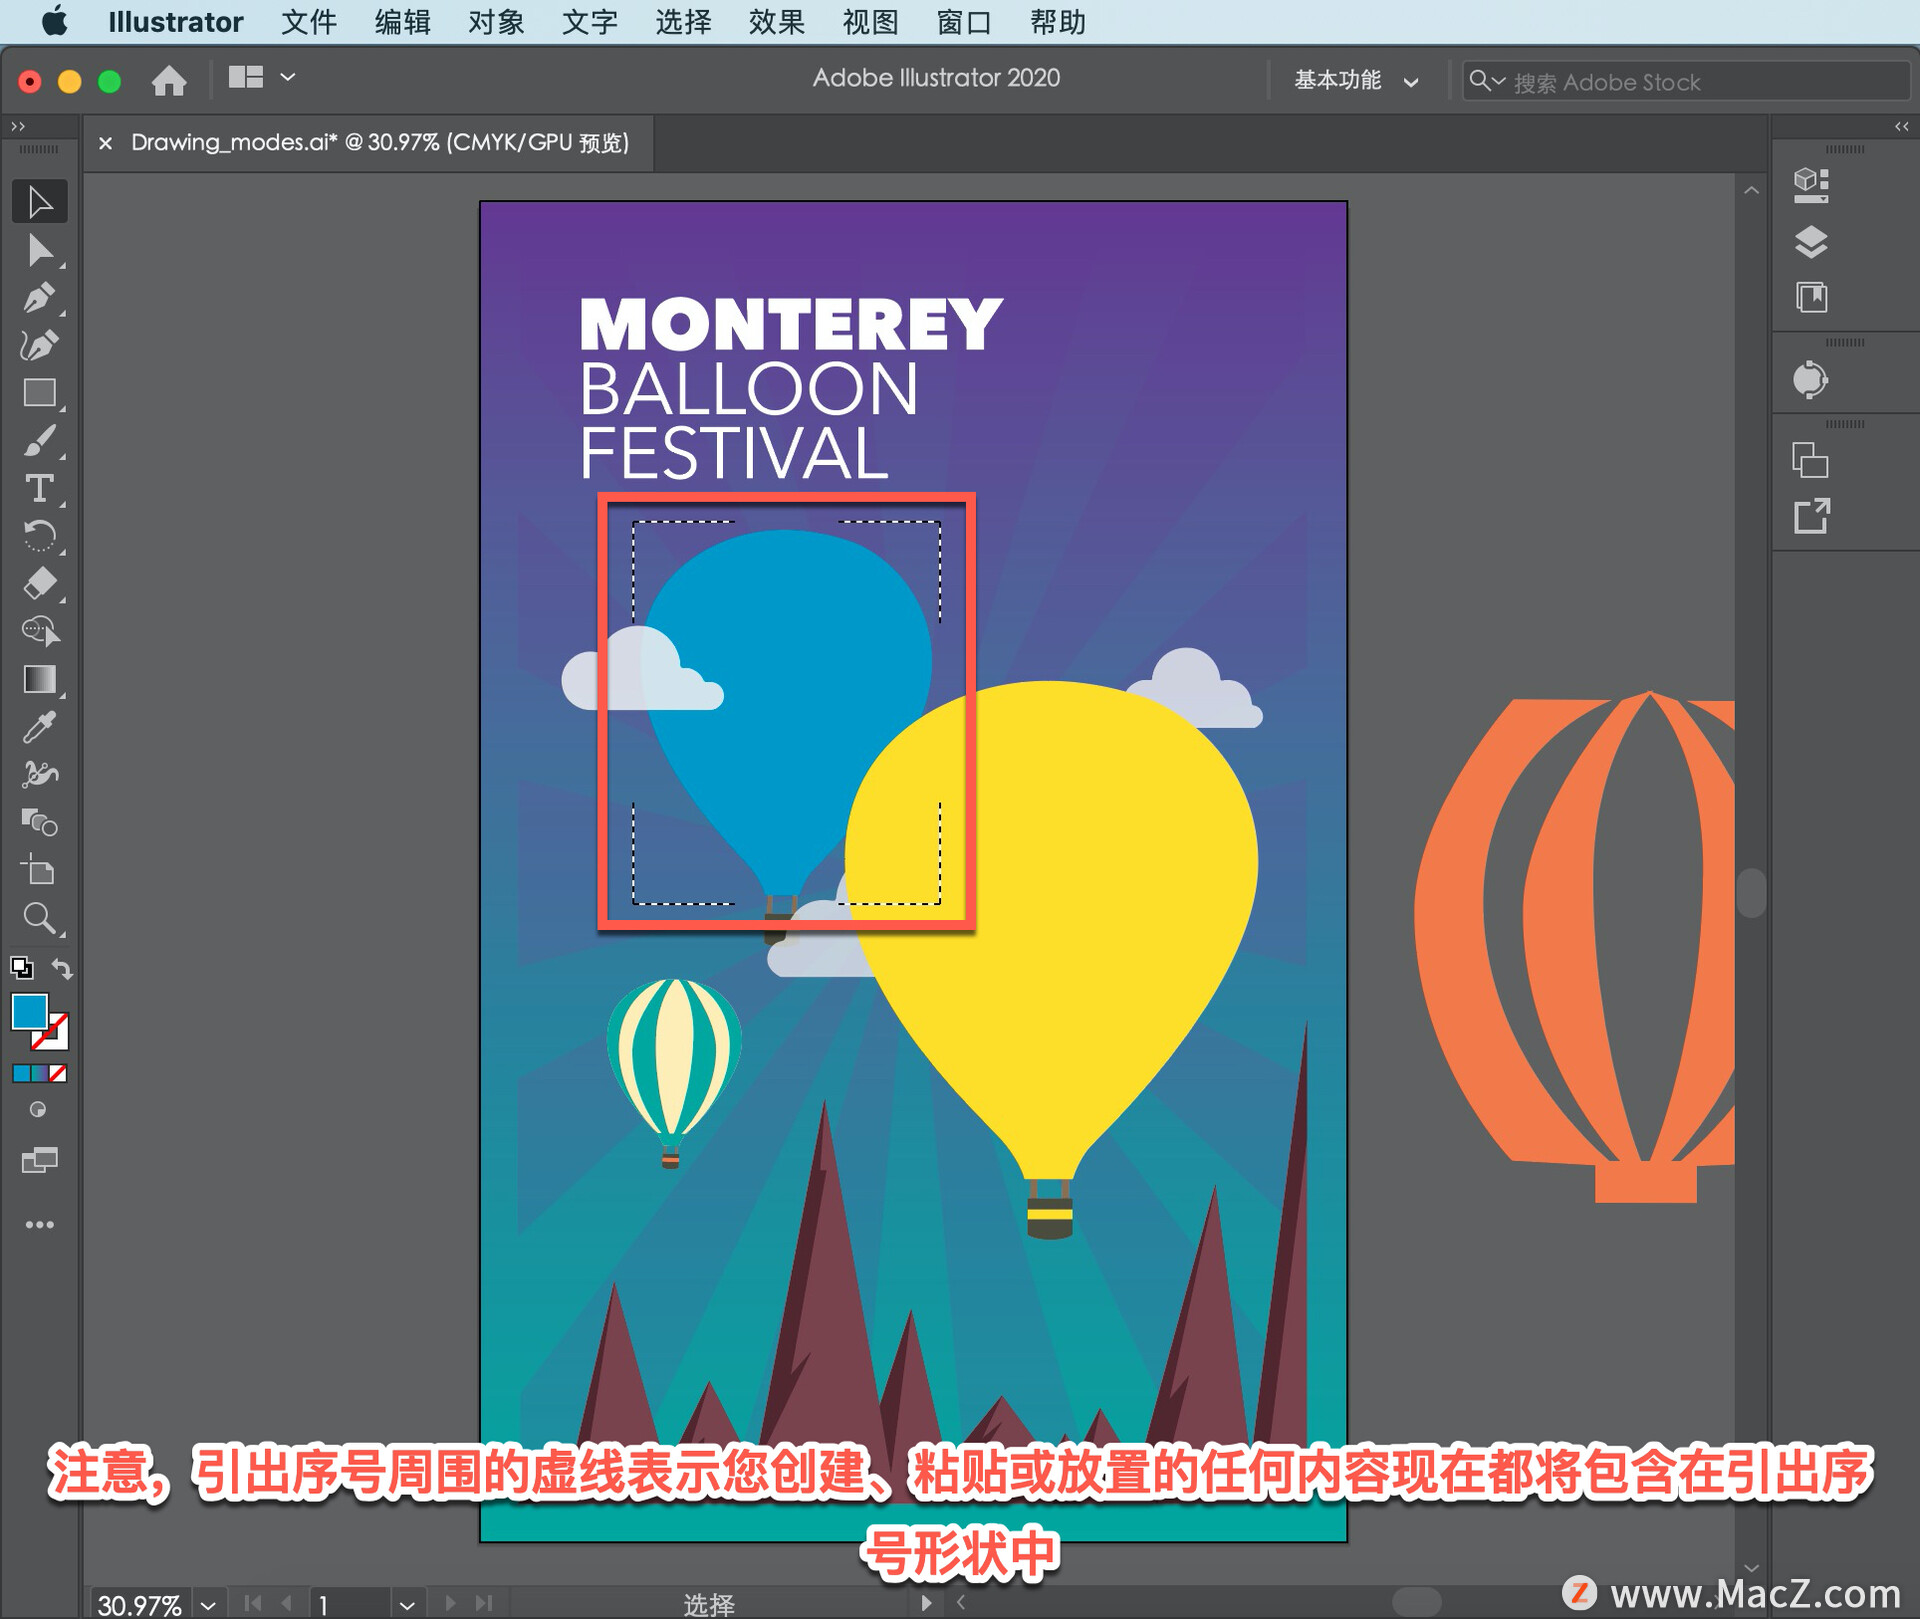Toggle drawing mode button

(x=38, y=1110)
